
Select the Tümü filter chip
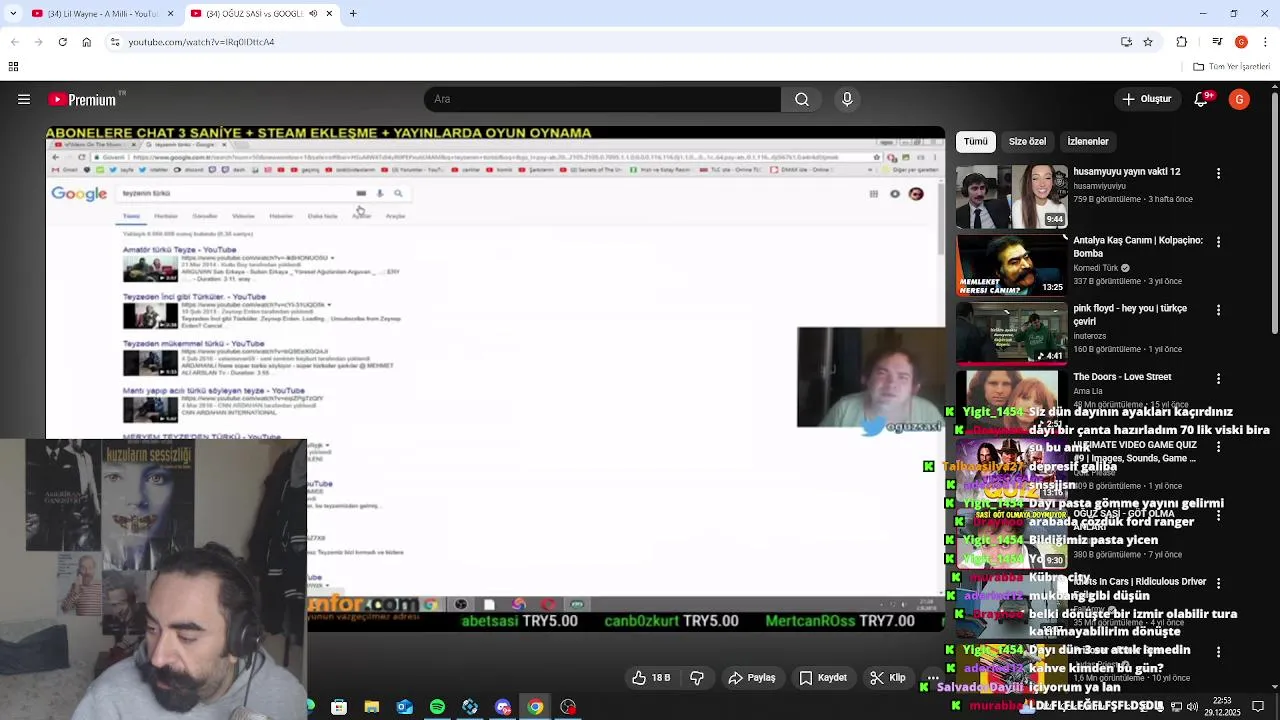976,141
